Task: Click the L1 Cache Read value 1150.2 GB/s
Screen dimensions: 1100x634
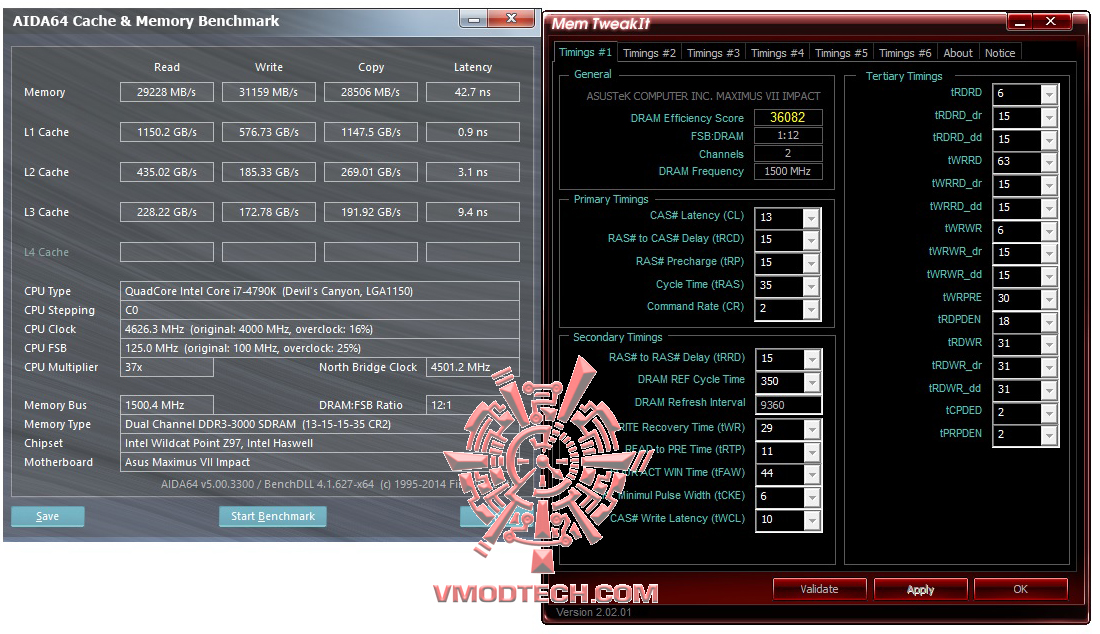Action: coord(166,132)
